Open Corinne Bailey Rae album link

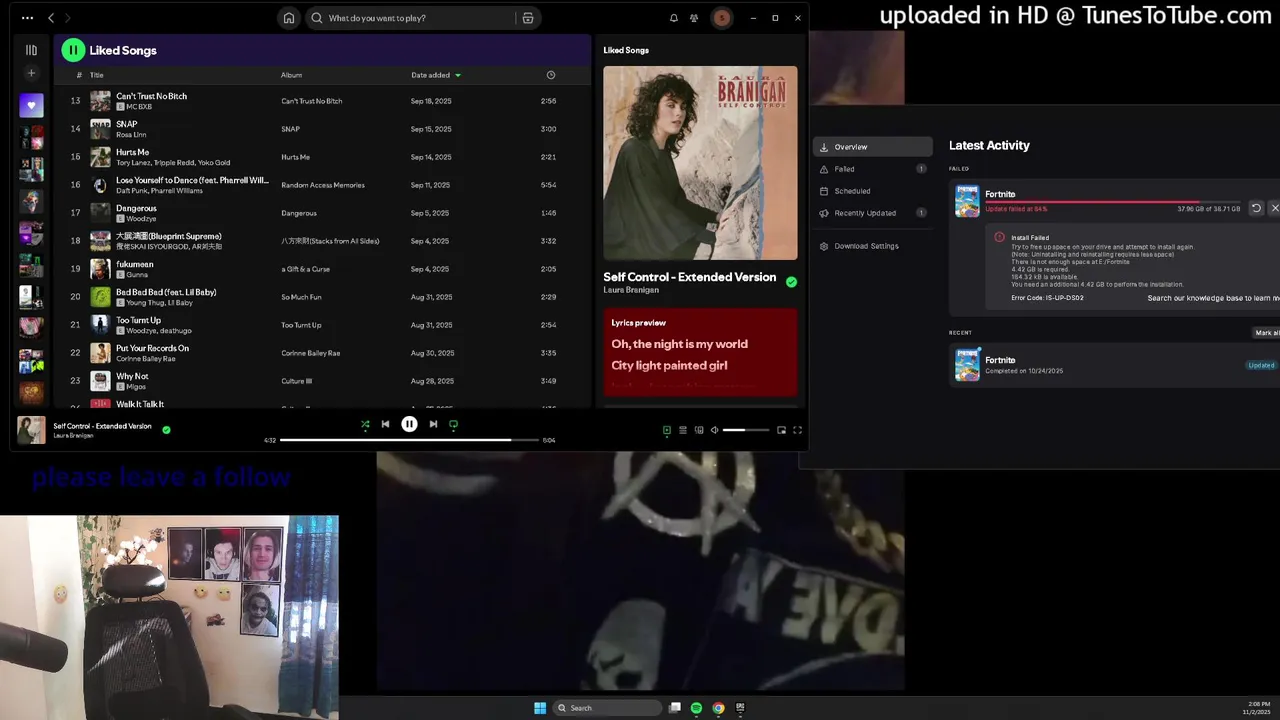click(311, 353)
